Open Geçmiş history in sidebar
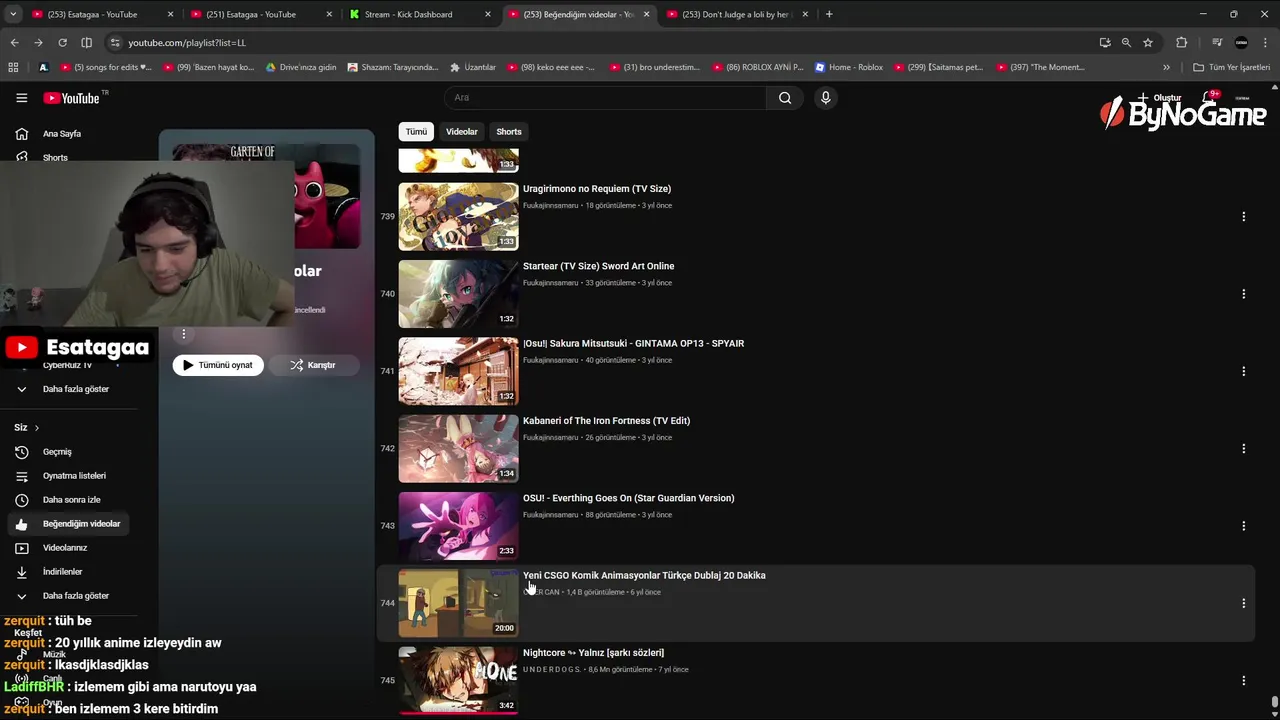Screen dimensions: 1280x720 (57, 452)
